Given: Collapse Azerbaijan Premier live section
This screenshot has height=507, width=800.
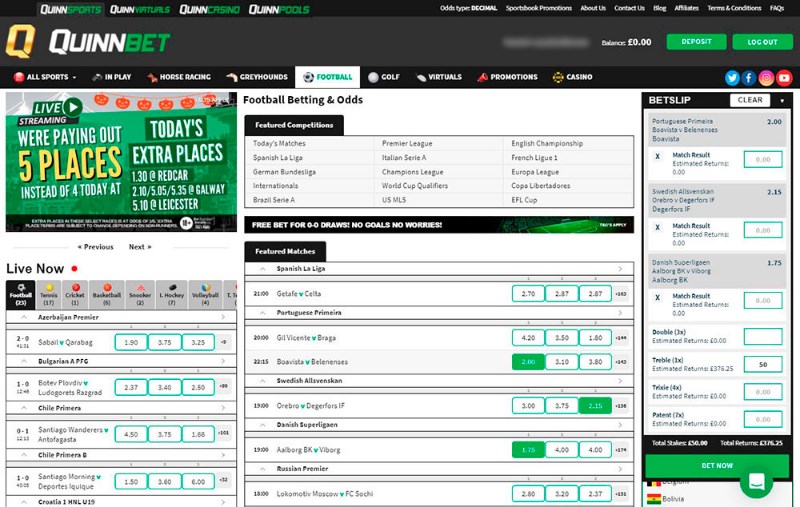Looking at the screenshot, I should click(x=23, y=317).
